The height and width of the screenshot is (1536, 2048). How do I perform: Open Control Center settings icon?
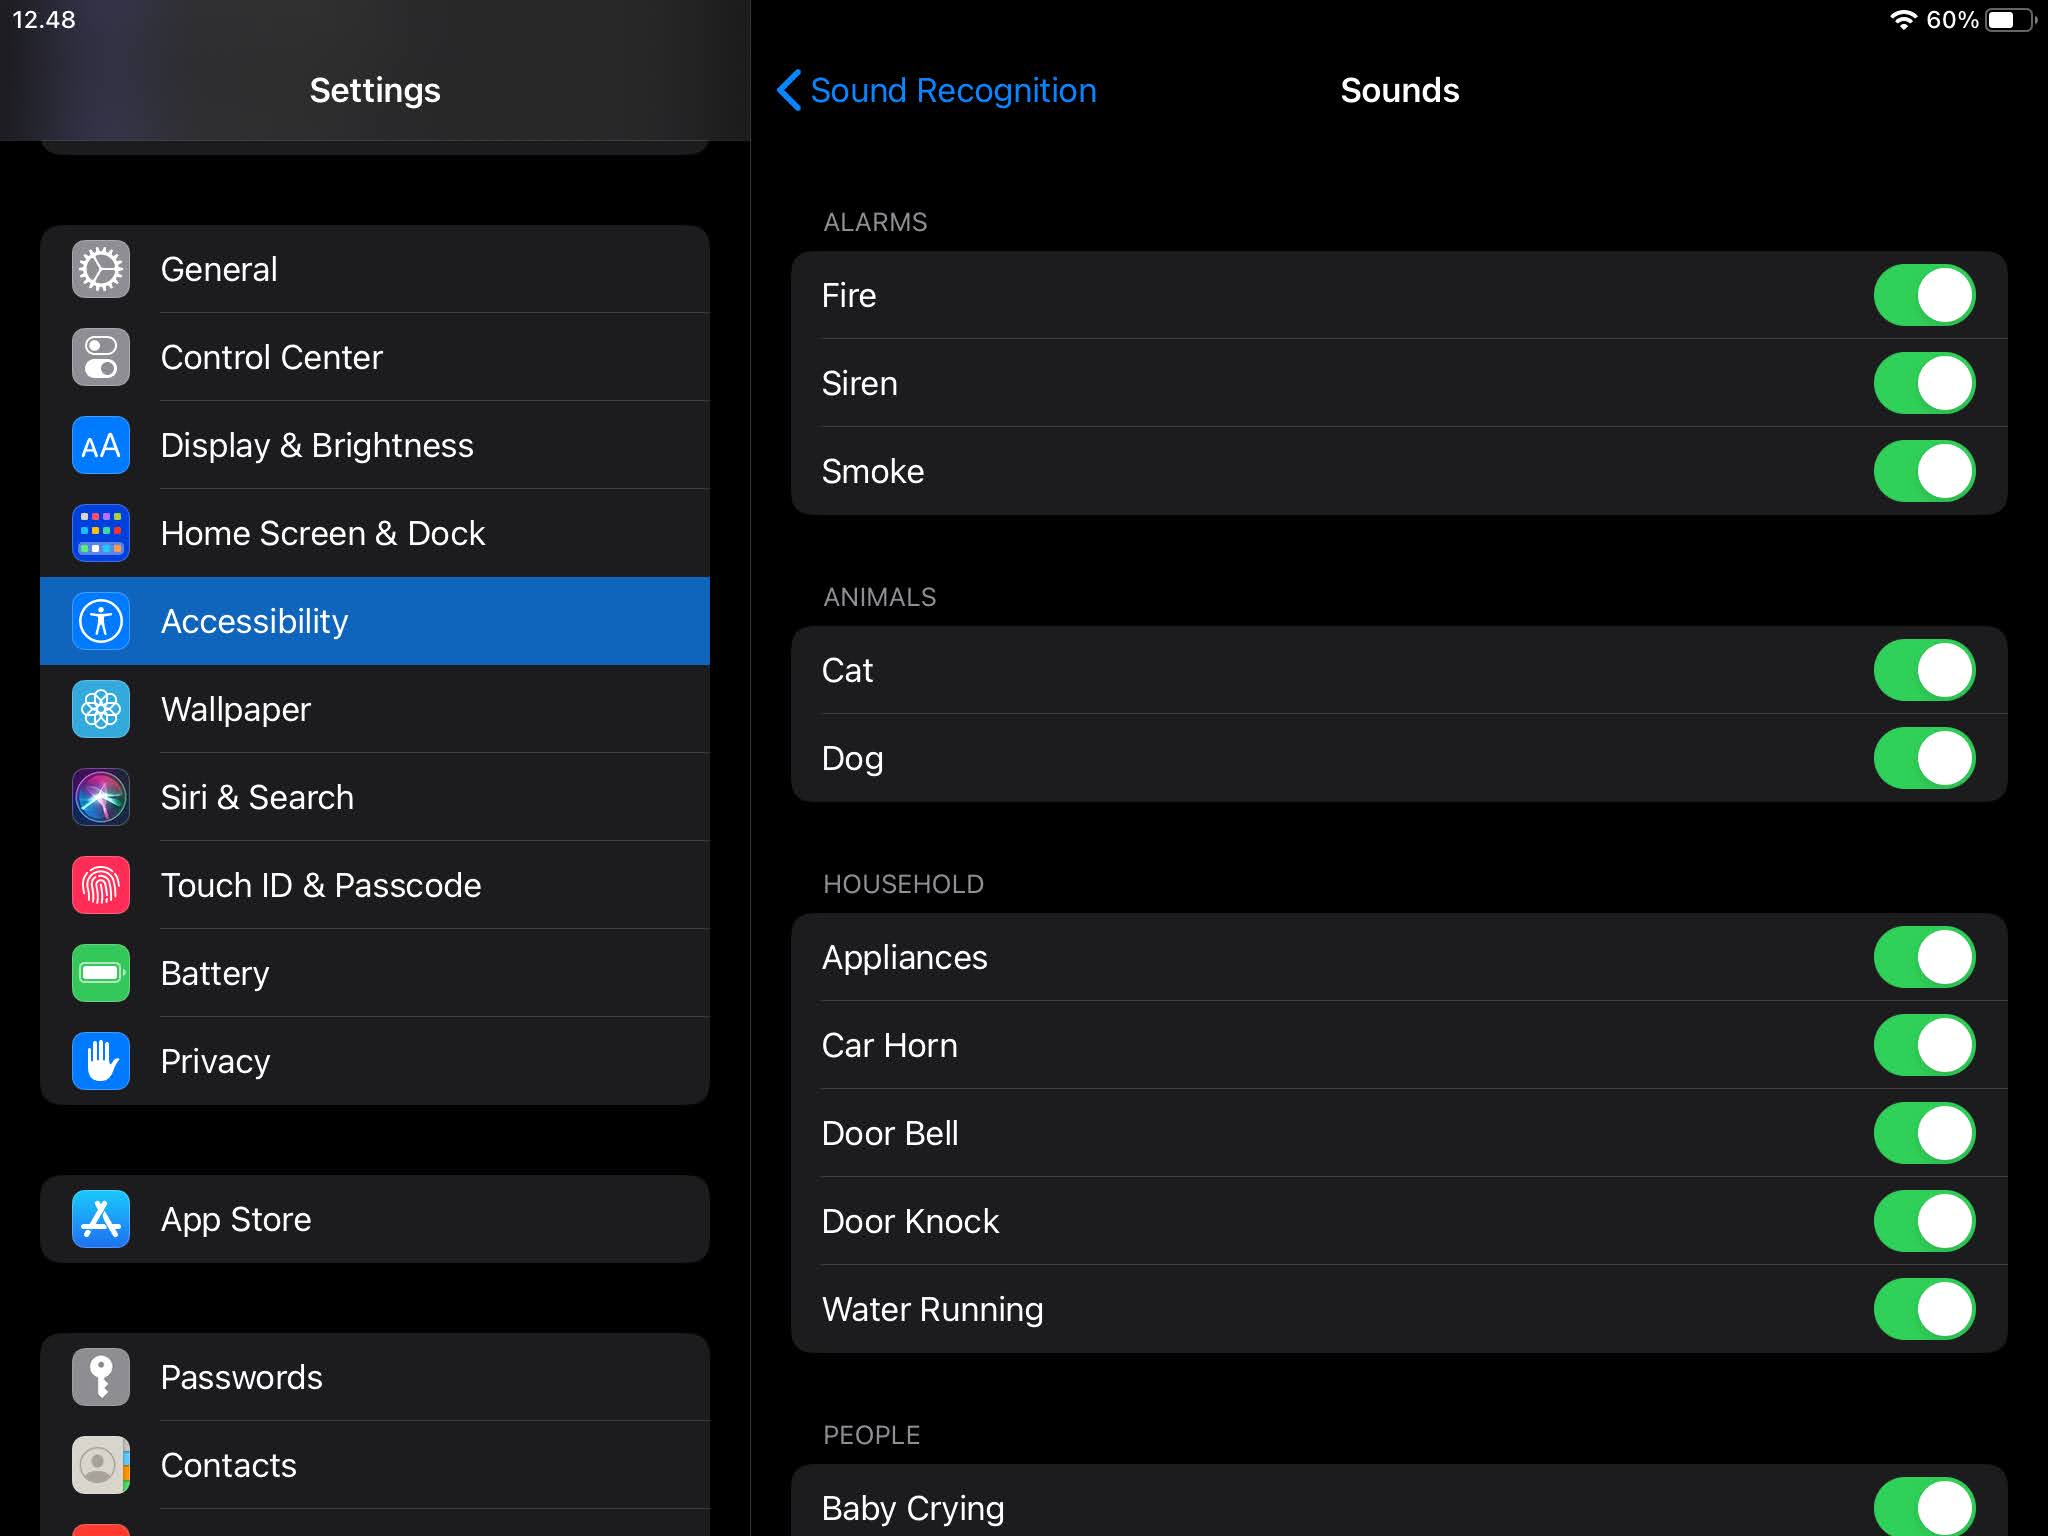point(101,357)
